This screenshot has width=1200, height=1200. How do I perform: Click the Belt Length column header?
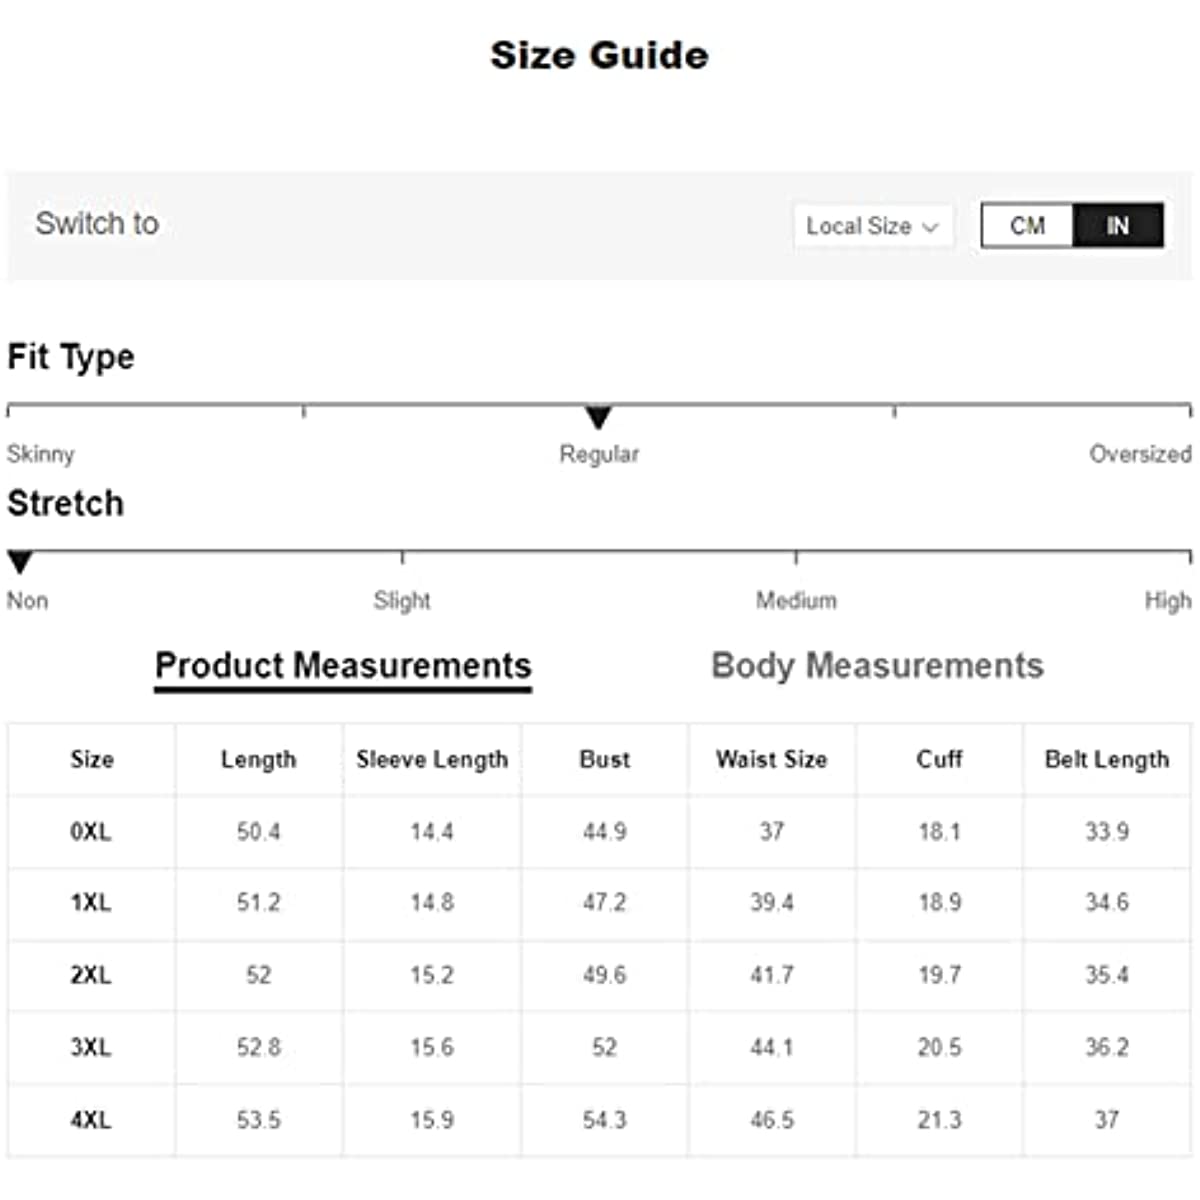(1106, 760)
